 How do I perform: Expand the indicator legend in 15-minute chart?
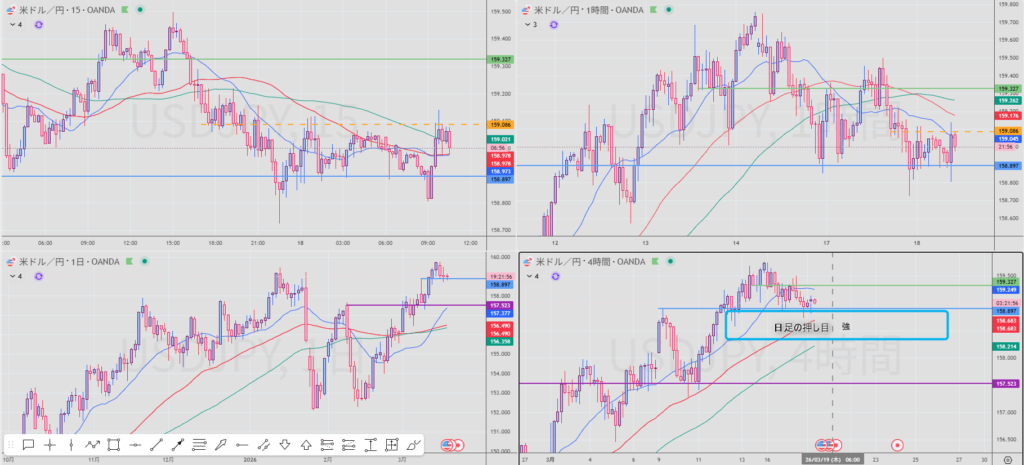pos(12,23)
